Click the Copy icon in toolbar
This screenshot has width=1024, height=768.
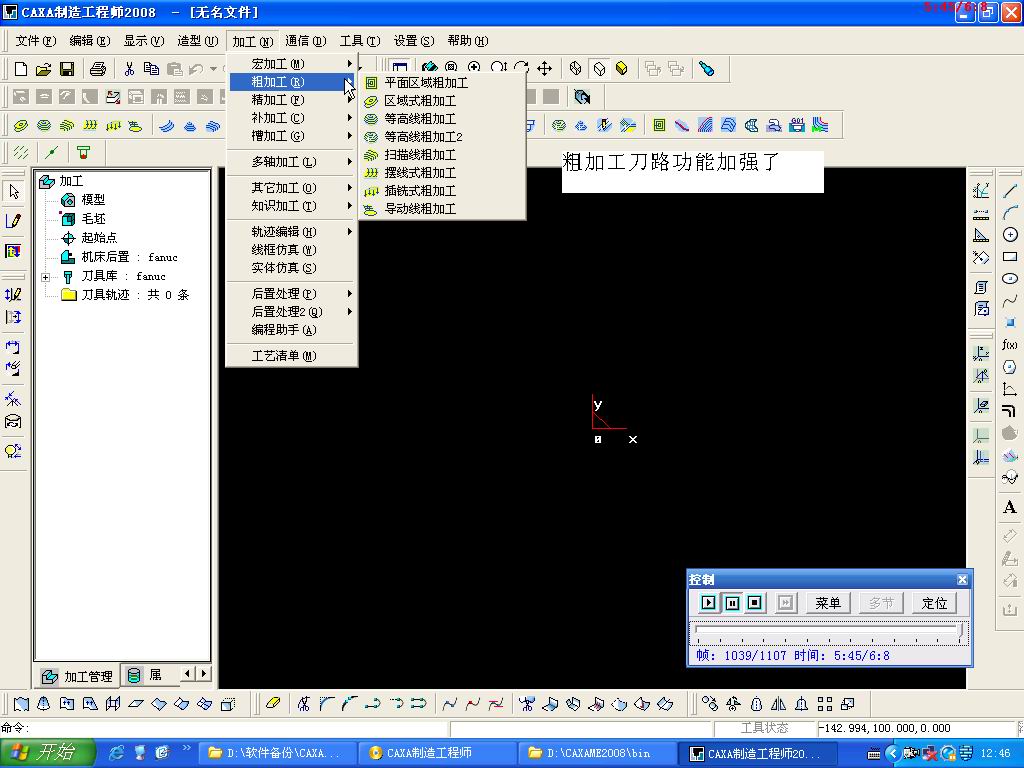pyautogui.click(x=152, y=69)
